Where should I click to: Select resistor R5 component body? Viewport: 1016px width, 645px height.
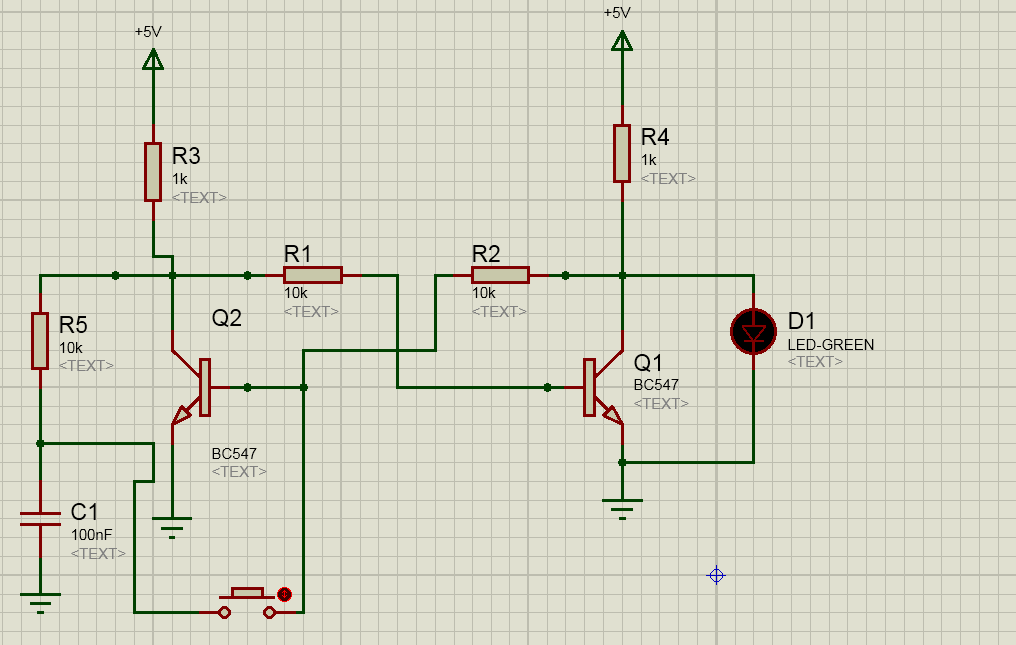[40, 341]
